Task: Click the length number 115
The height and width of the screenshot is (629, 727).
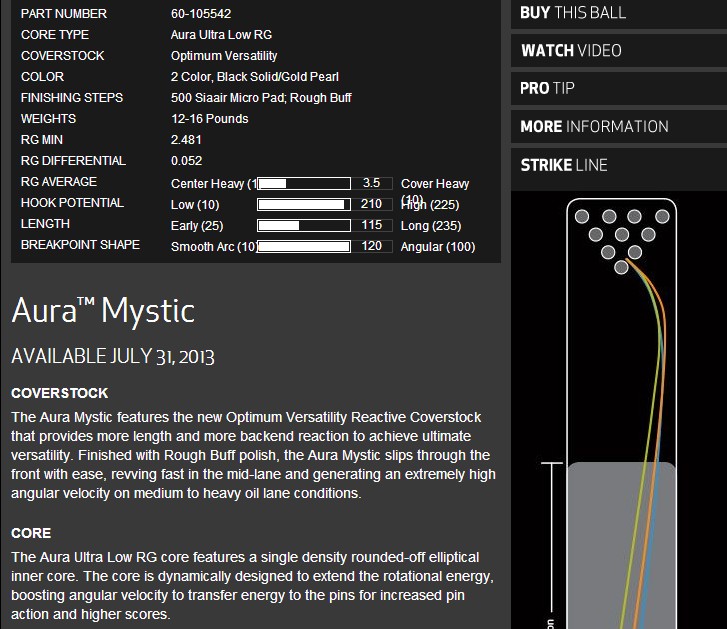Action: click(371, 225)
